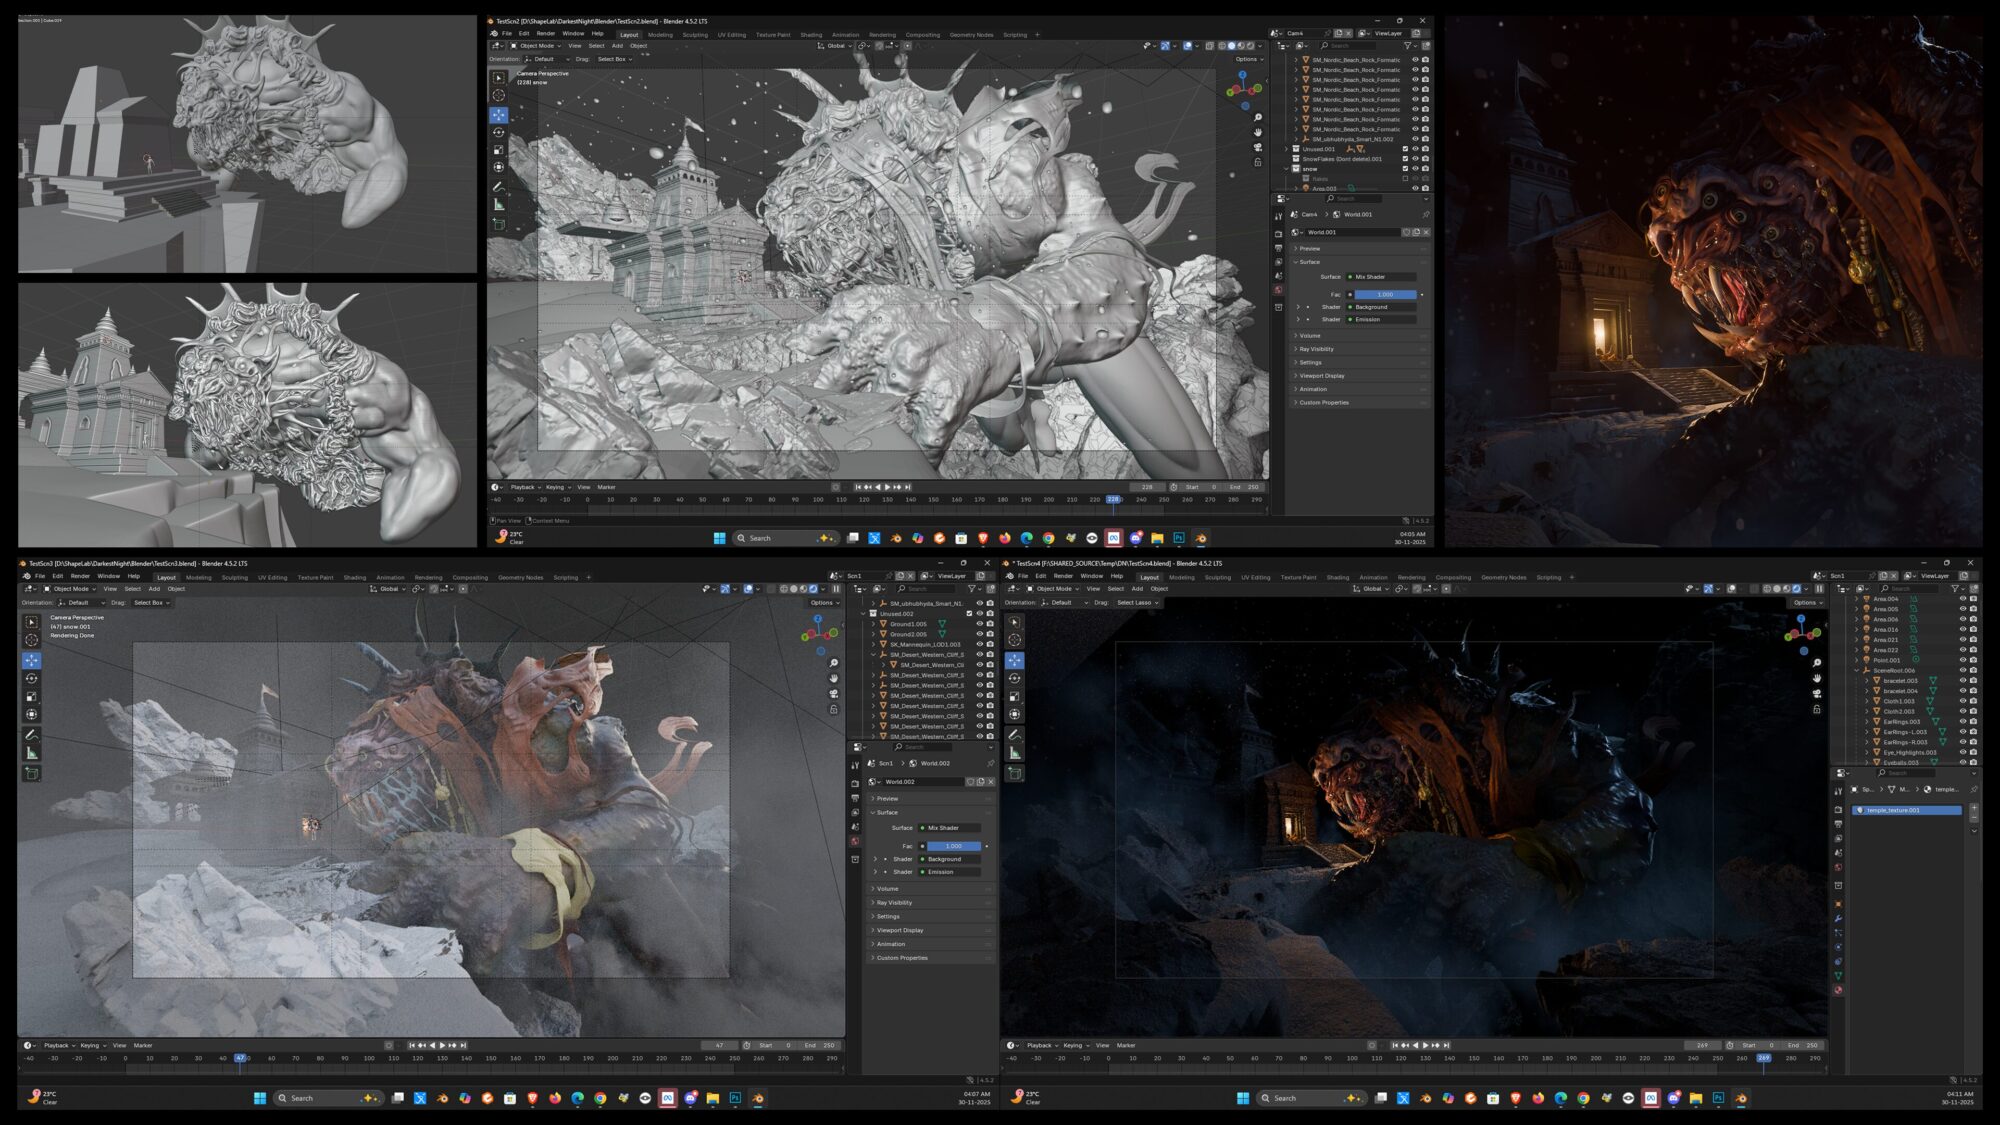Click the Options button in TestScn3 viewport
Screen dimensions: 2000x1125
[x=822, y=603]
